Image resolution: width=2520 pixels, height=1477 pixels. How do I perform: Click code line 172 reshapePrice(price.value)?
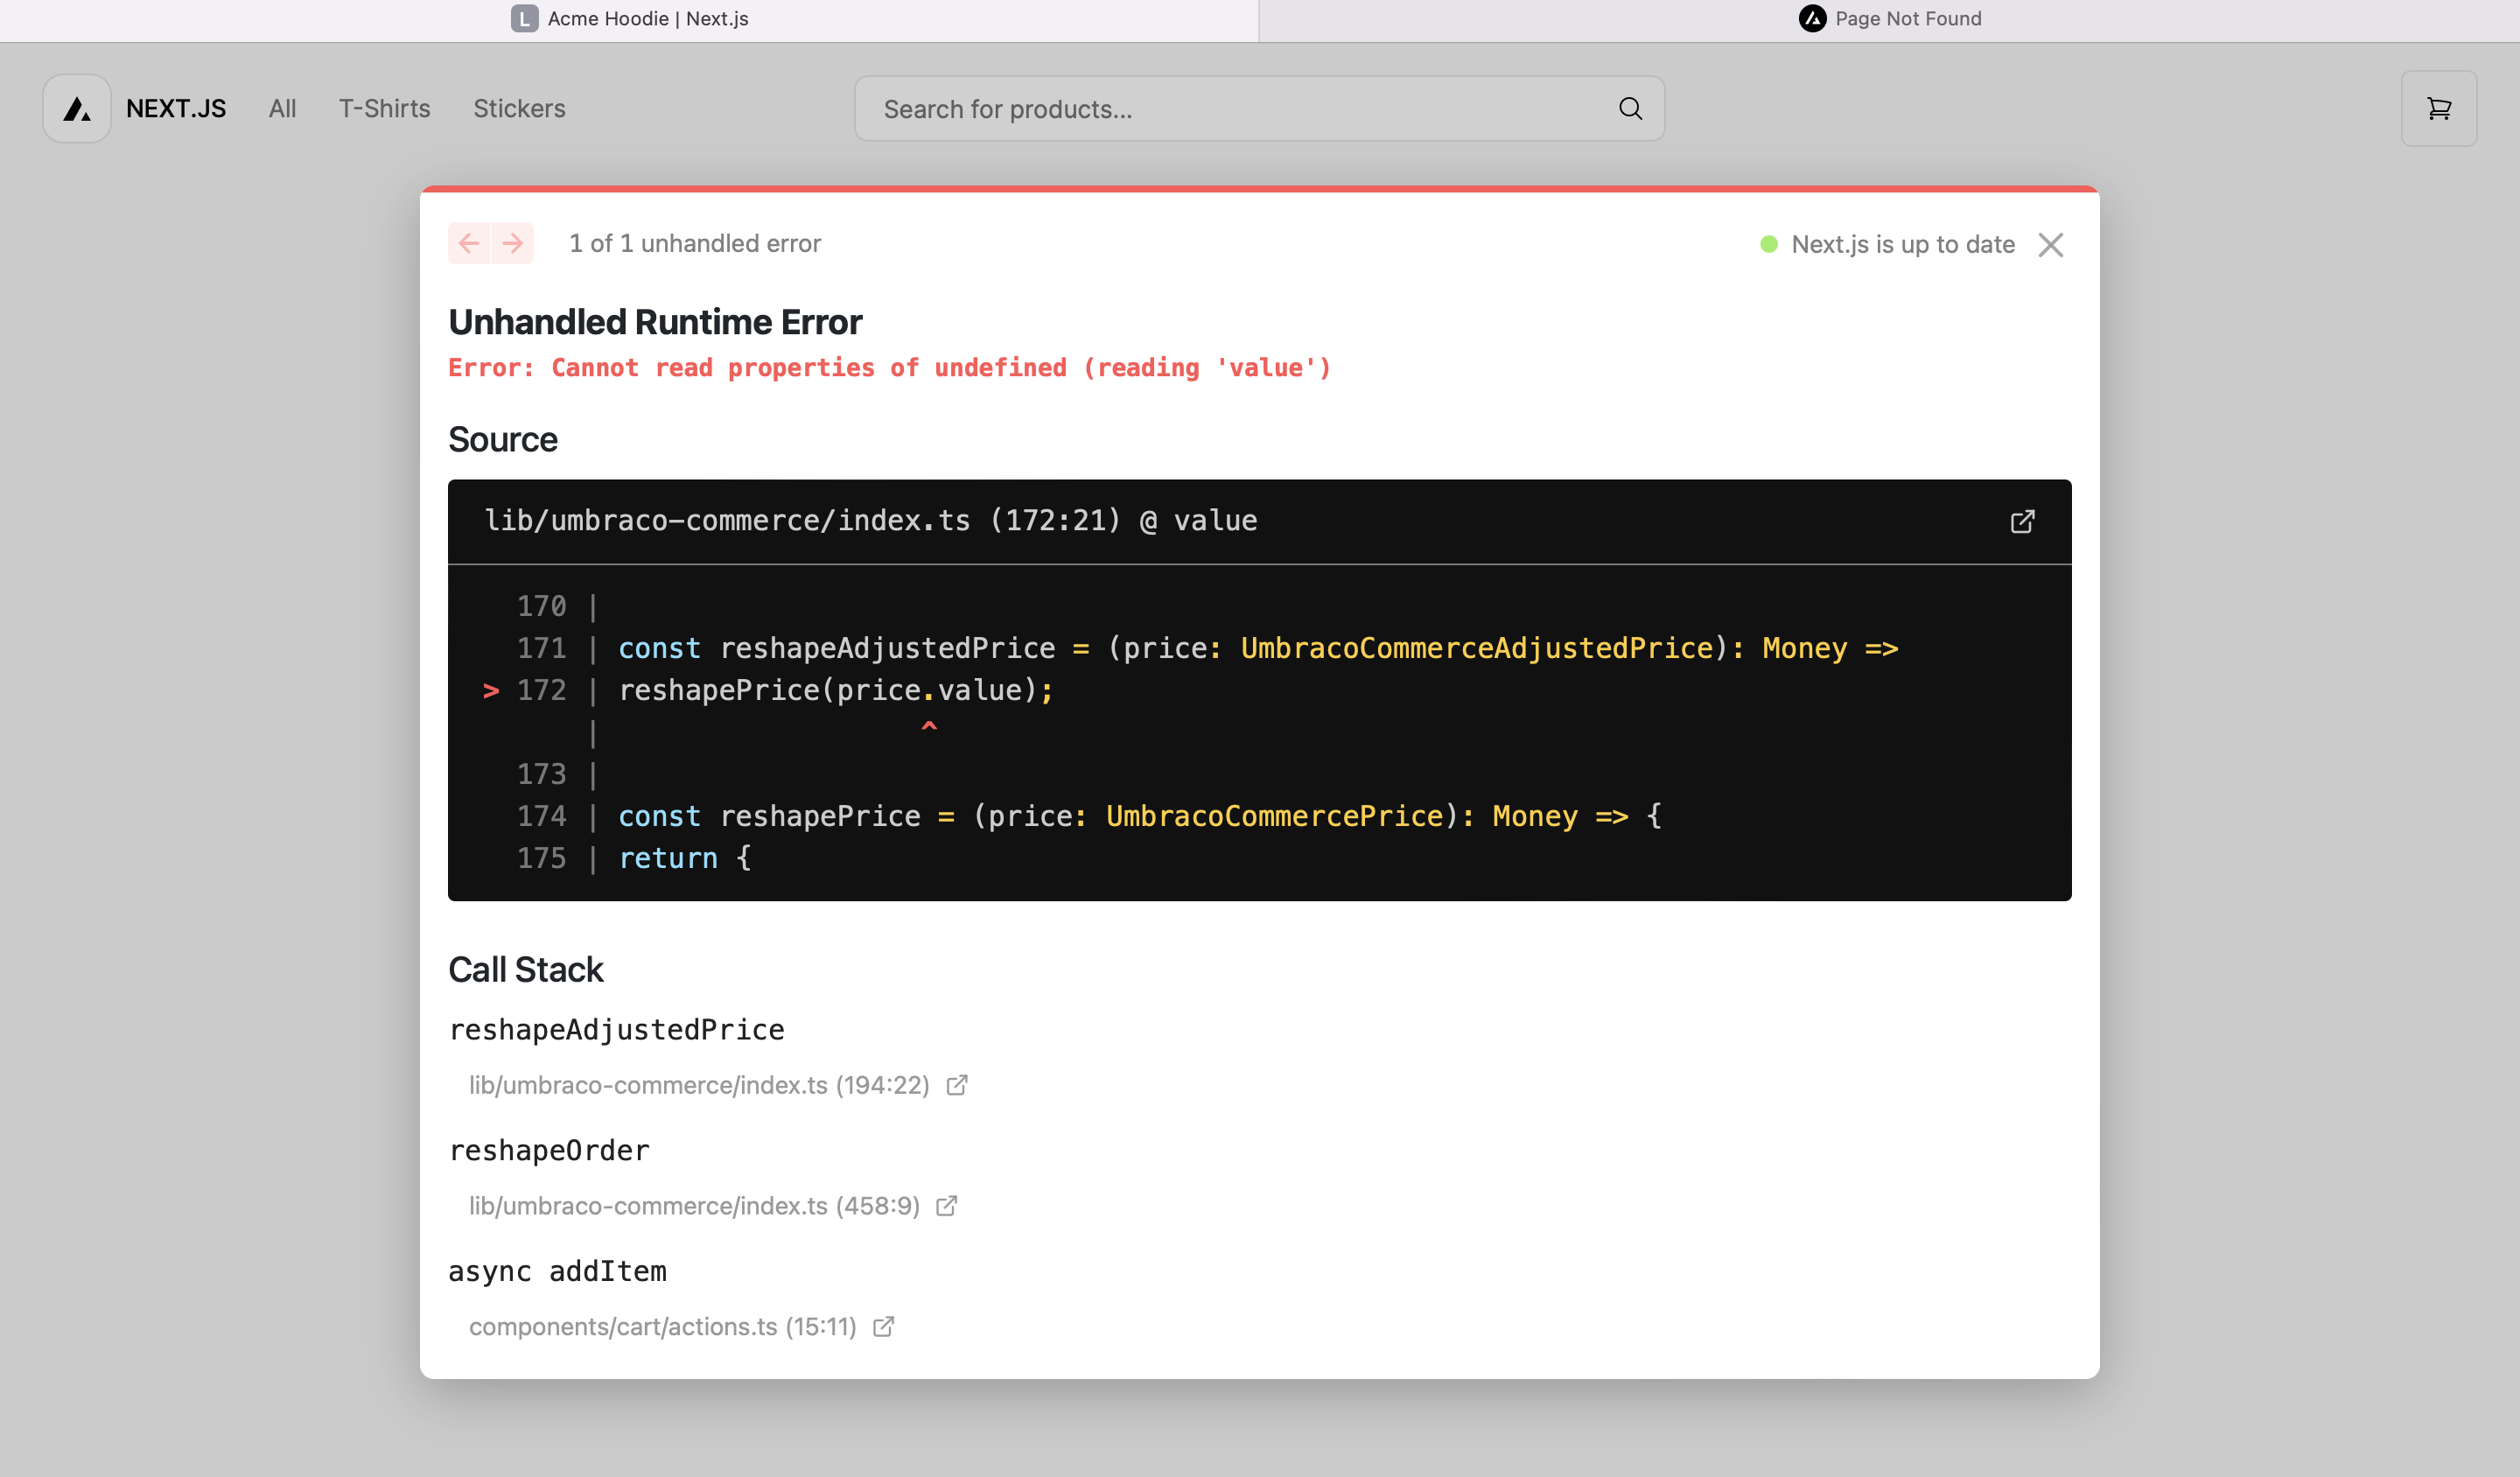tap(836, 690)
